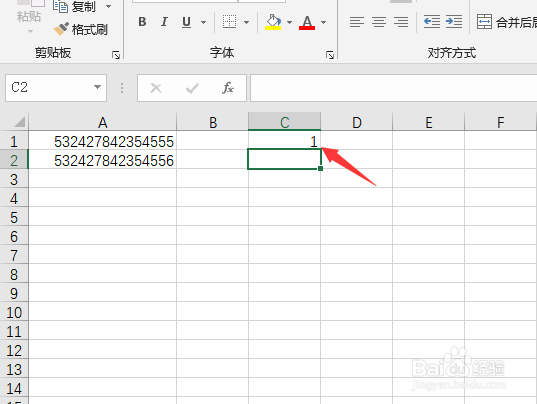This screenshot has height=404, width=537.
Task: Open the Name Box dropdown arrow
Action: (98, 87)
